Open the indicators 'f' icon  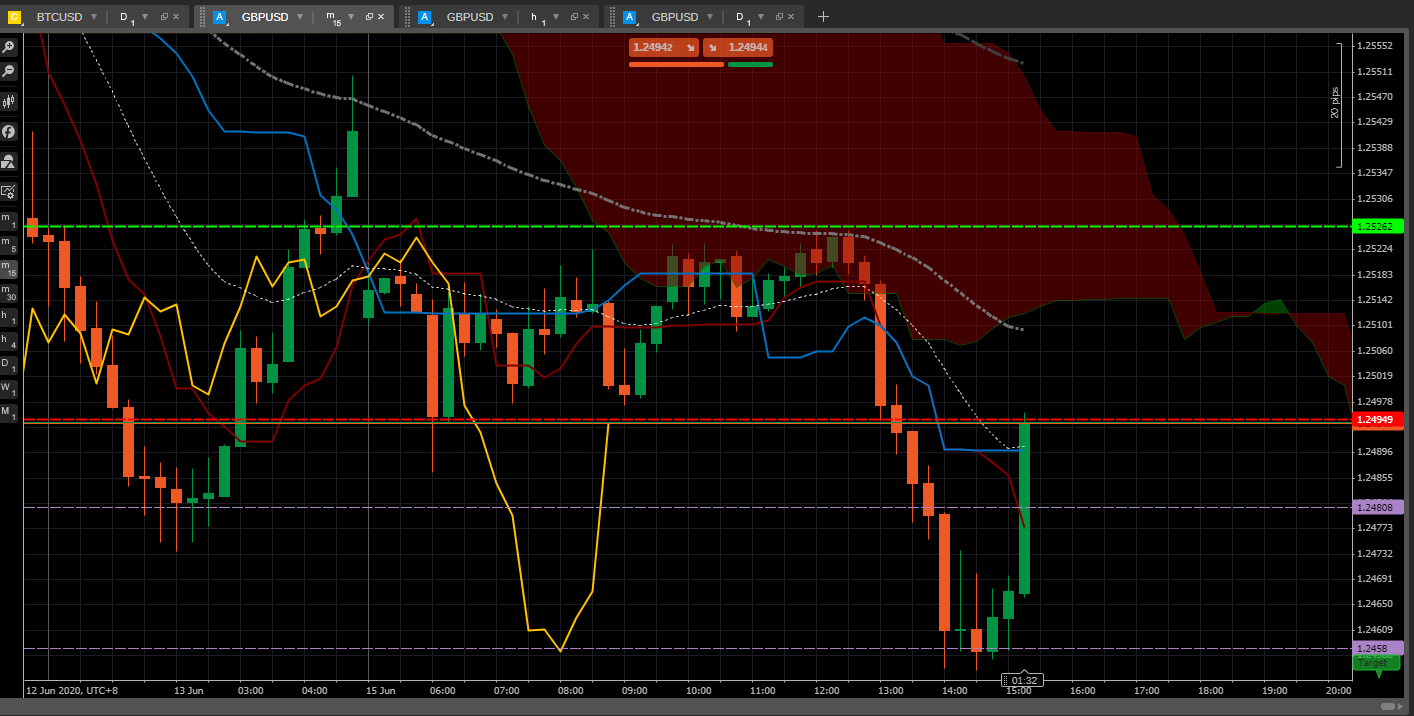pyautogui.click(x=8, y=131)
